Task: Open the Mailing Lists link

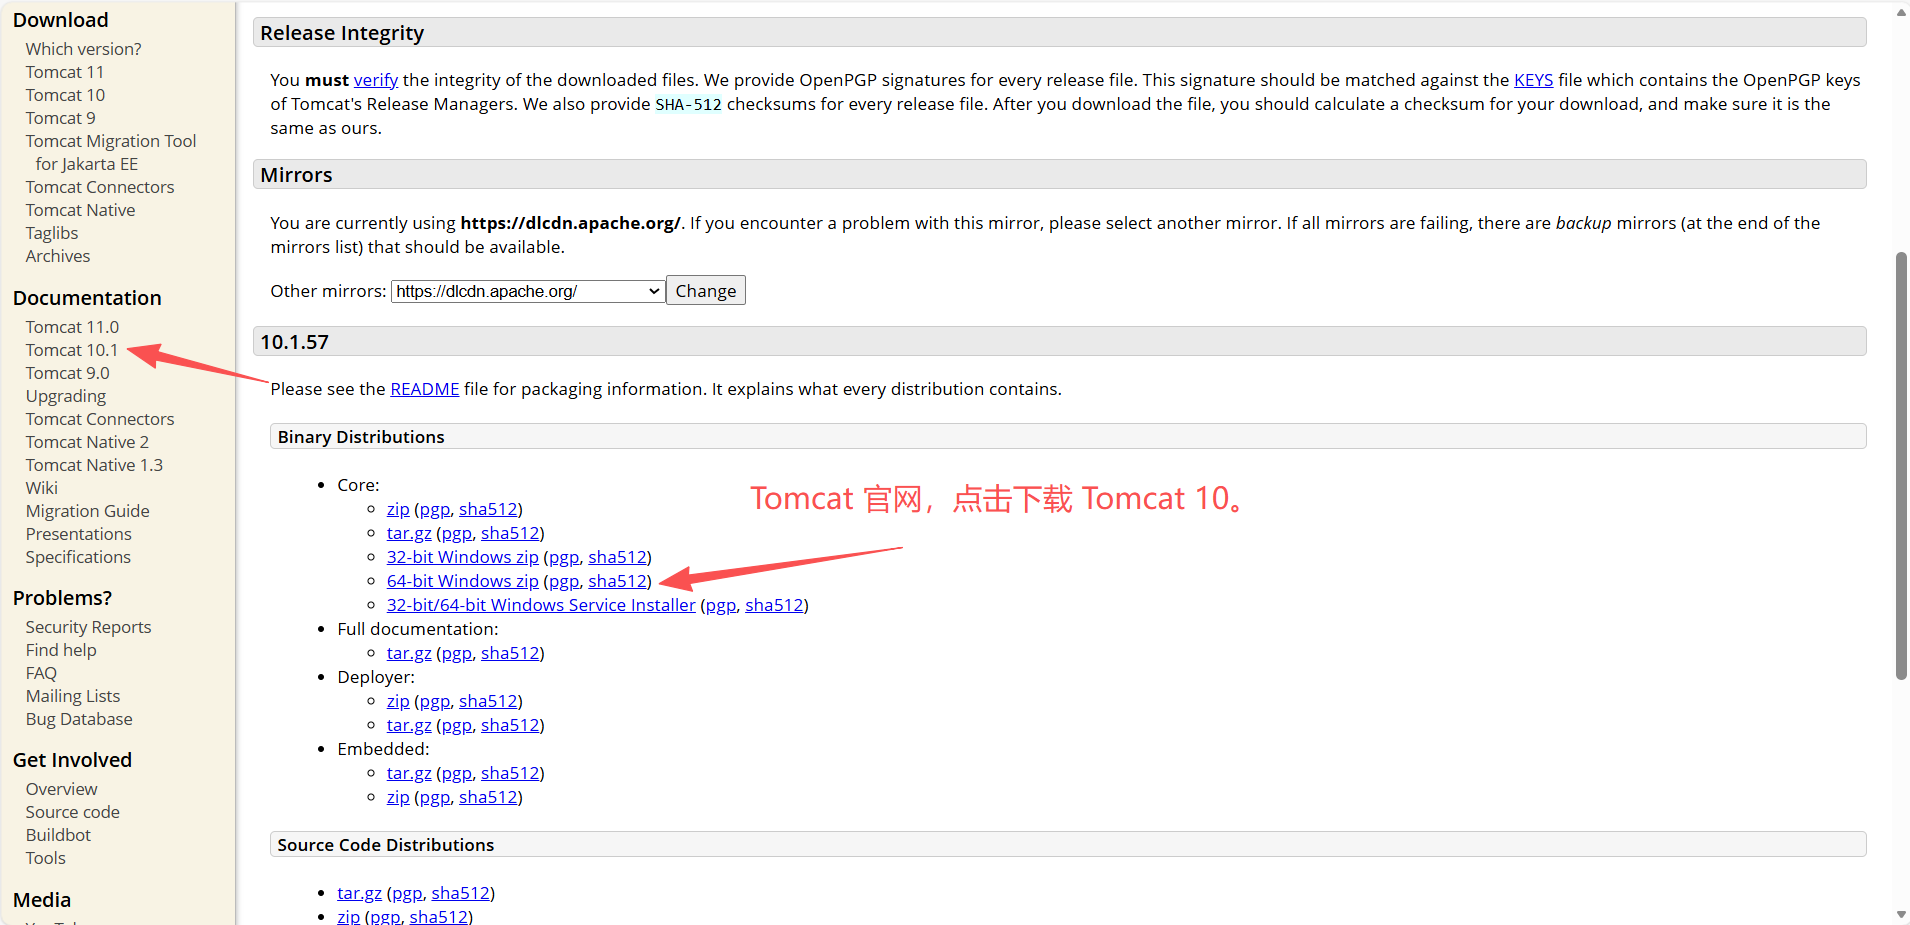Action: click(73, 696)
